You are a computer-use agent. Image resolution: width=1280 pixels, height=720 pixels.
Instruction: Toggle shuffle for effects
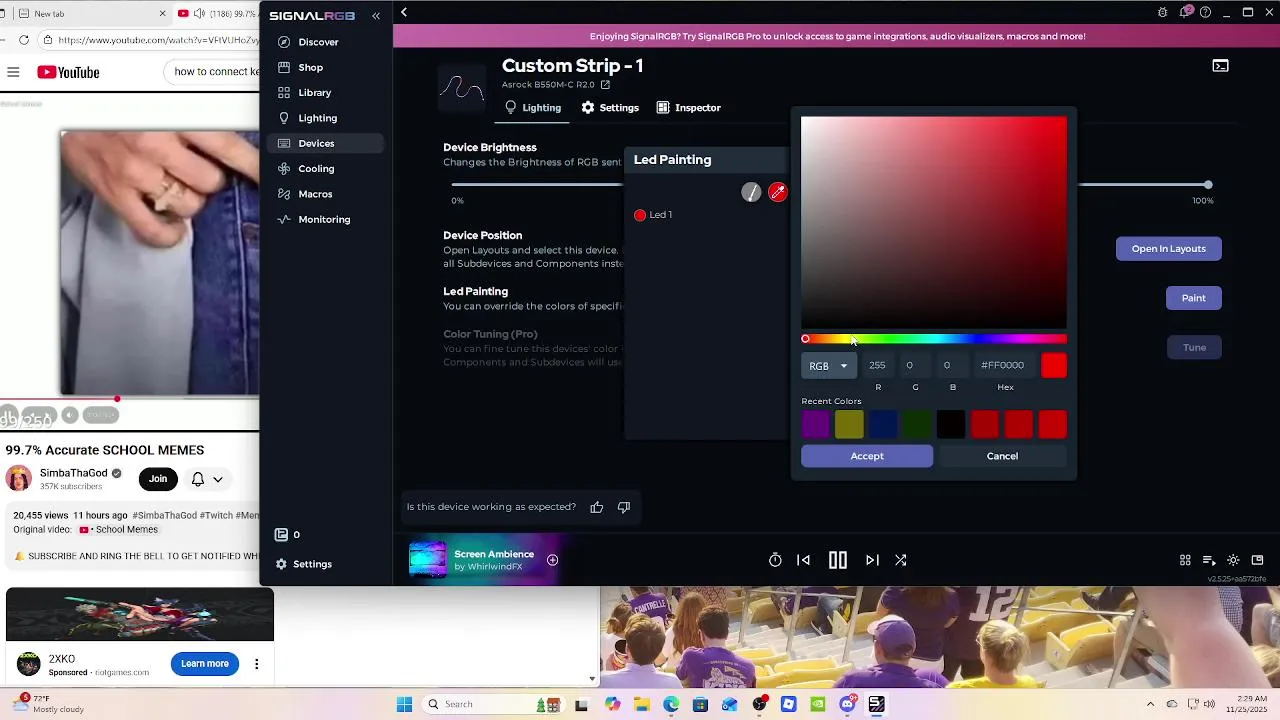coord(901,560)
